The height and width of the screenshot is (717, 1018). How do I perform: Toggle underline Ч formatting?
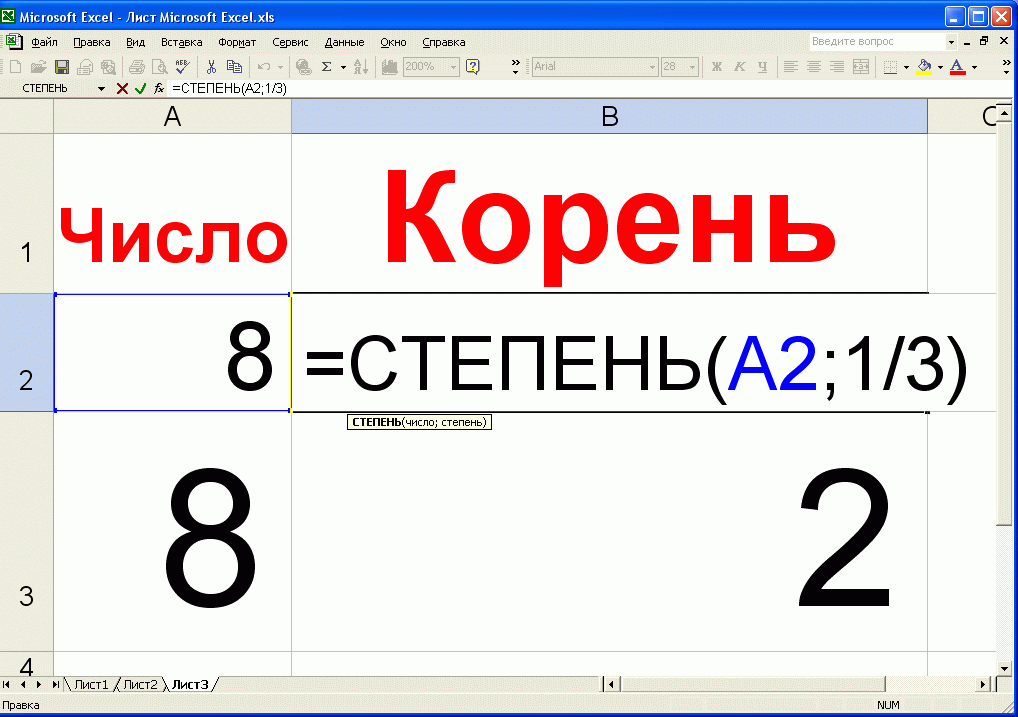point(763,66)
